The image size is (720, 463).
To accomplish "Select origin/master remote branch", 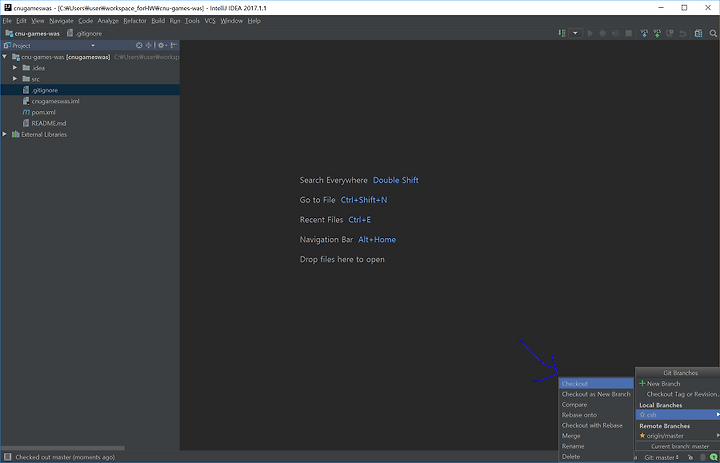I will (x=678, y=435).
